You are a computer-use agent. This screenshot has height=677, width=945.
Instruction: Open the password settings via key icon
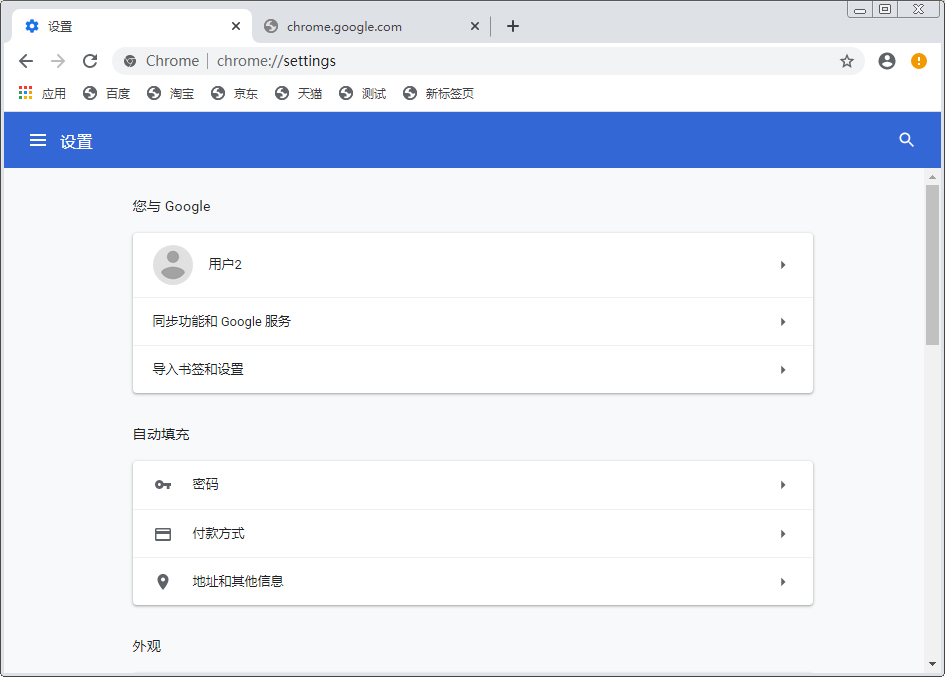(x=163, y=485)
